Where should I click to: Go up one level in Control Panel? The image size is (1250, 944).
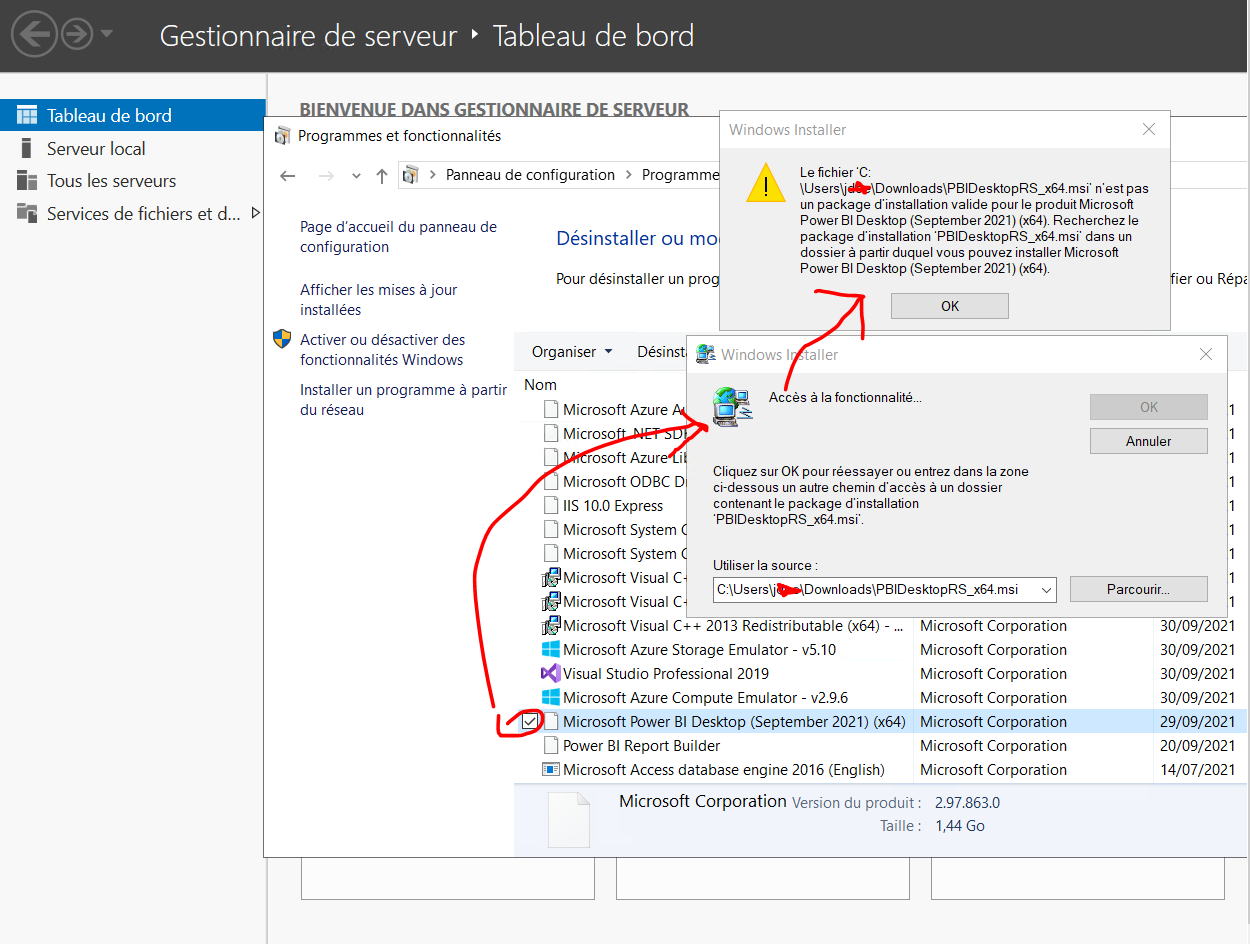[x=382, y=175]
